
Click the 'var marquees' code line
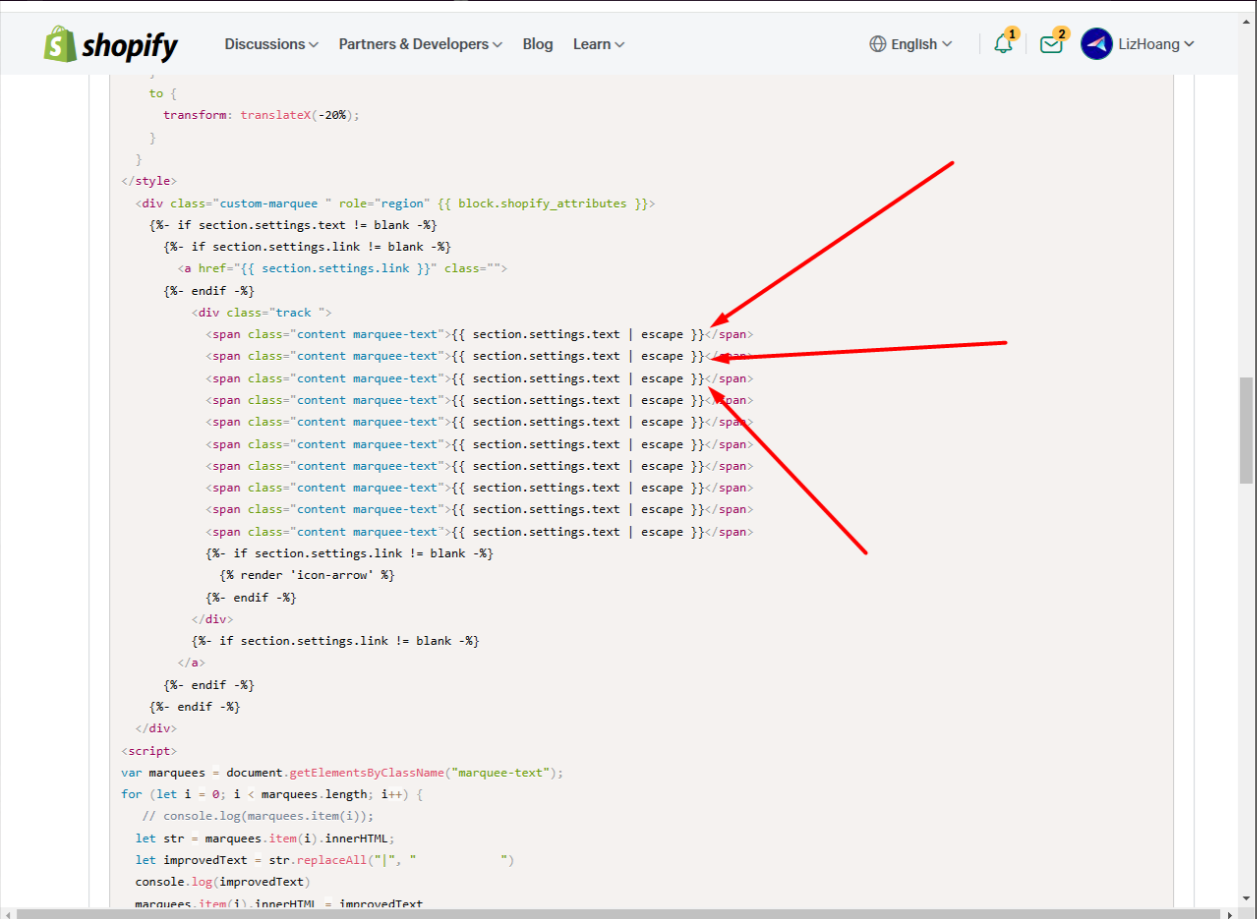point(342,772)
